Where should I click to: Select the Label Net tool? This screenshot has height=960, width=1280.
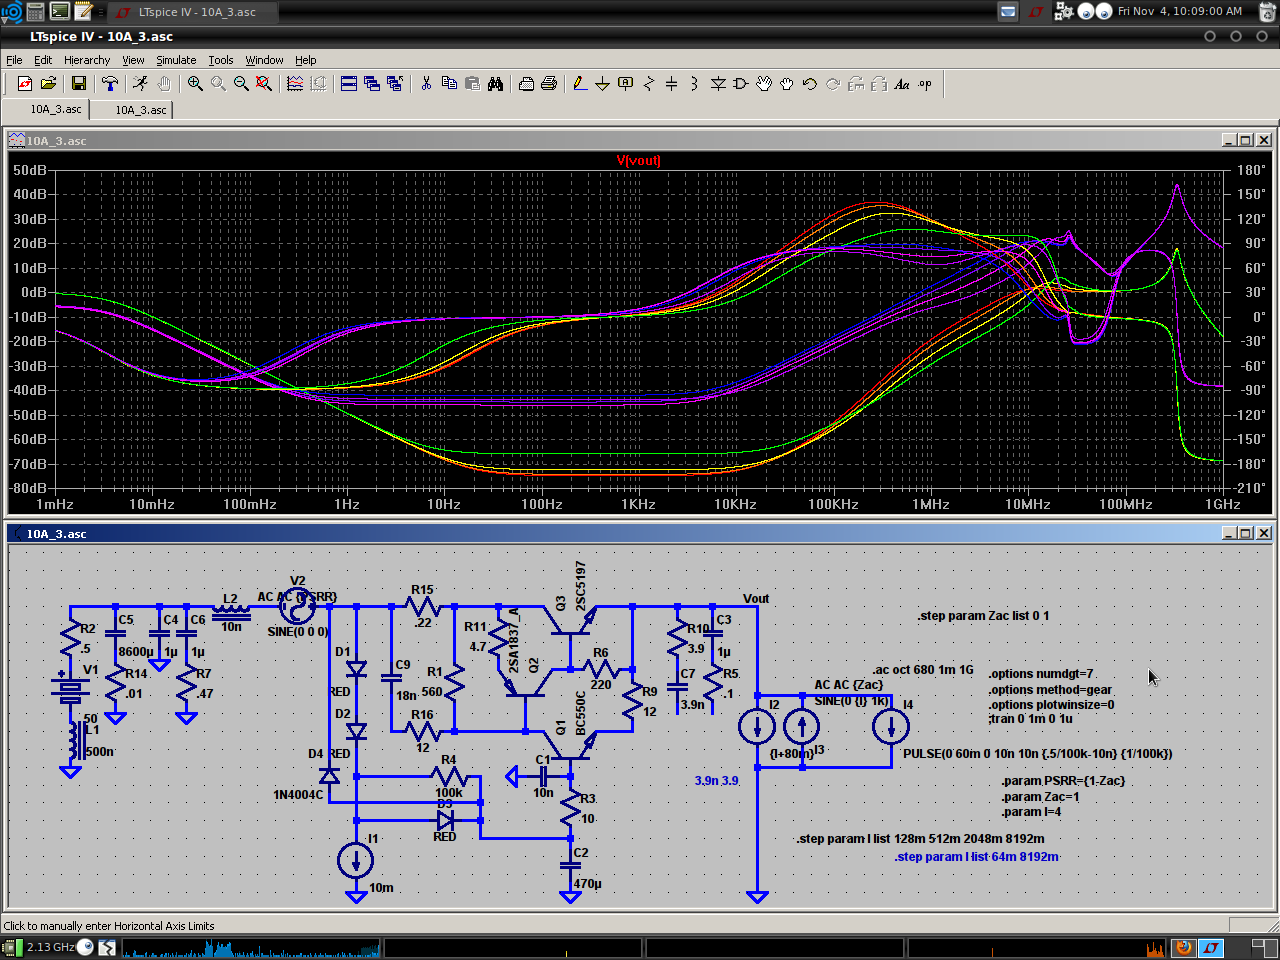(626, 84)
